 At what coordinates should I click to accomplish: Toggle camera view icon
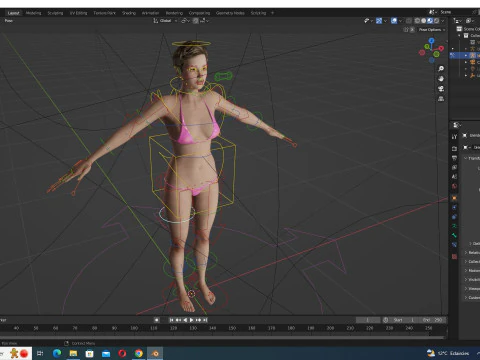[x=441, y=89]
